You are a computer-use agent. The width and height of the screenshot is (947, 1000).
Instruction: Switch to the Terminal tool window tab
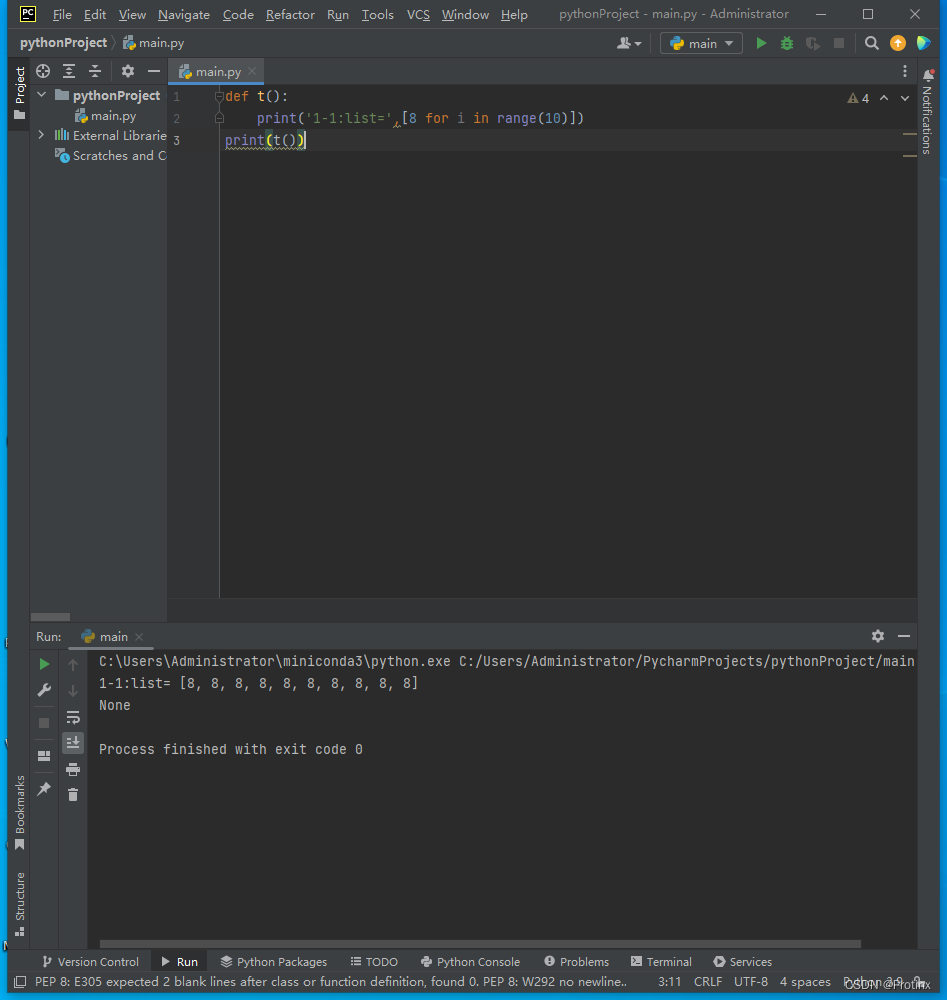click(661, 962)
